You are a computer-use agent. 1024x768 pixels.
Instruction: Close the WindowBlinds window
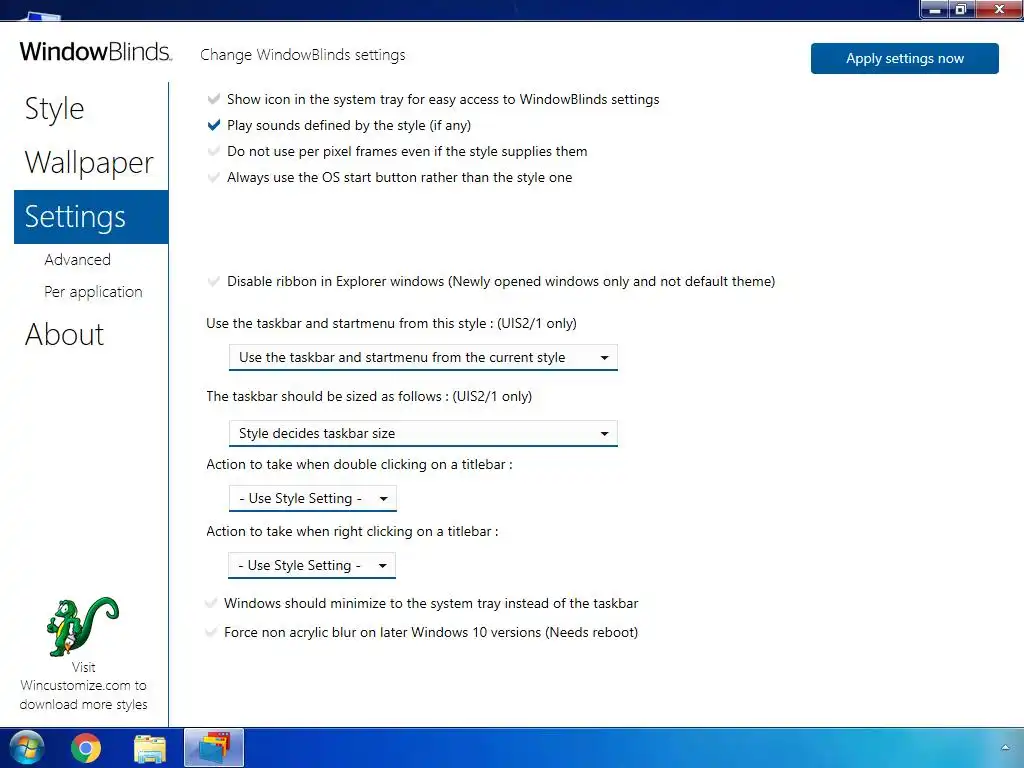pos(999,9)
